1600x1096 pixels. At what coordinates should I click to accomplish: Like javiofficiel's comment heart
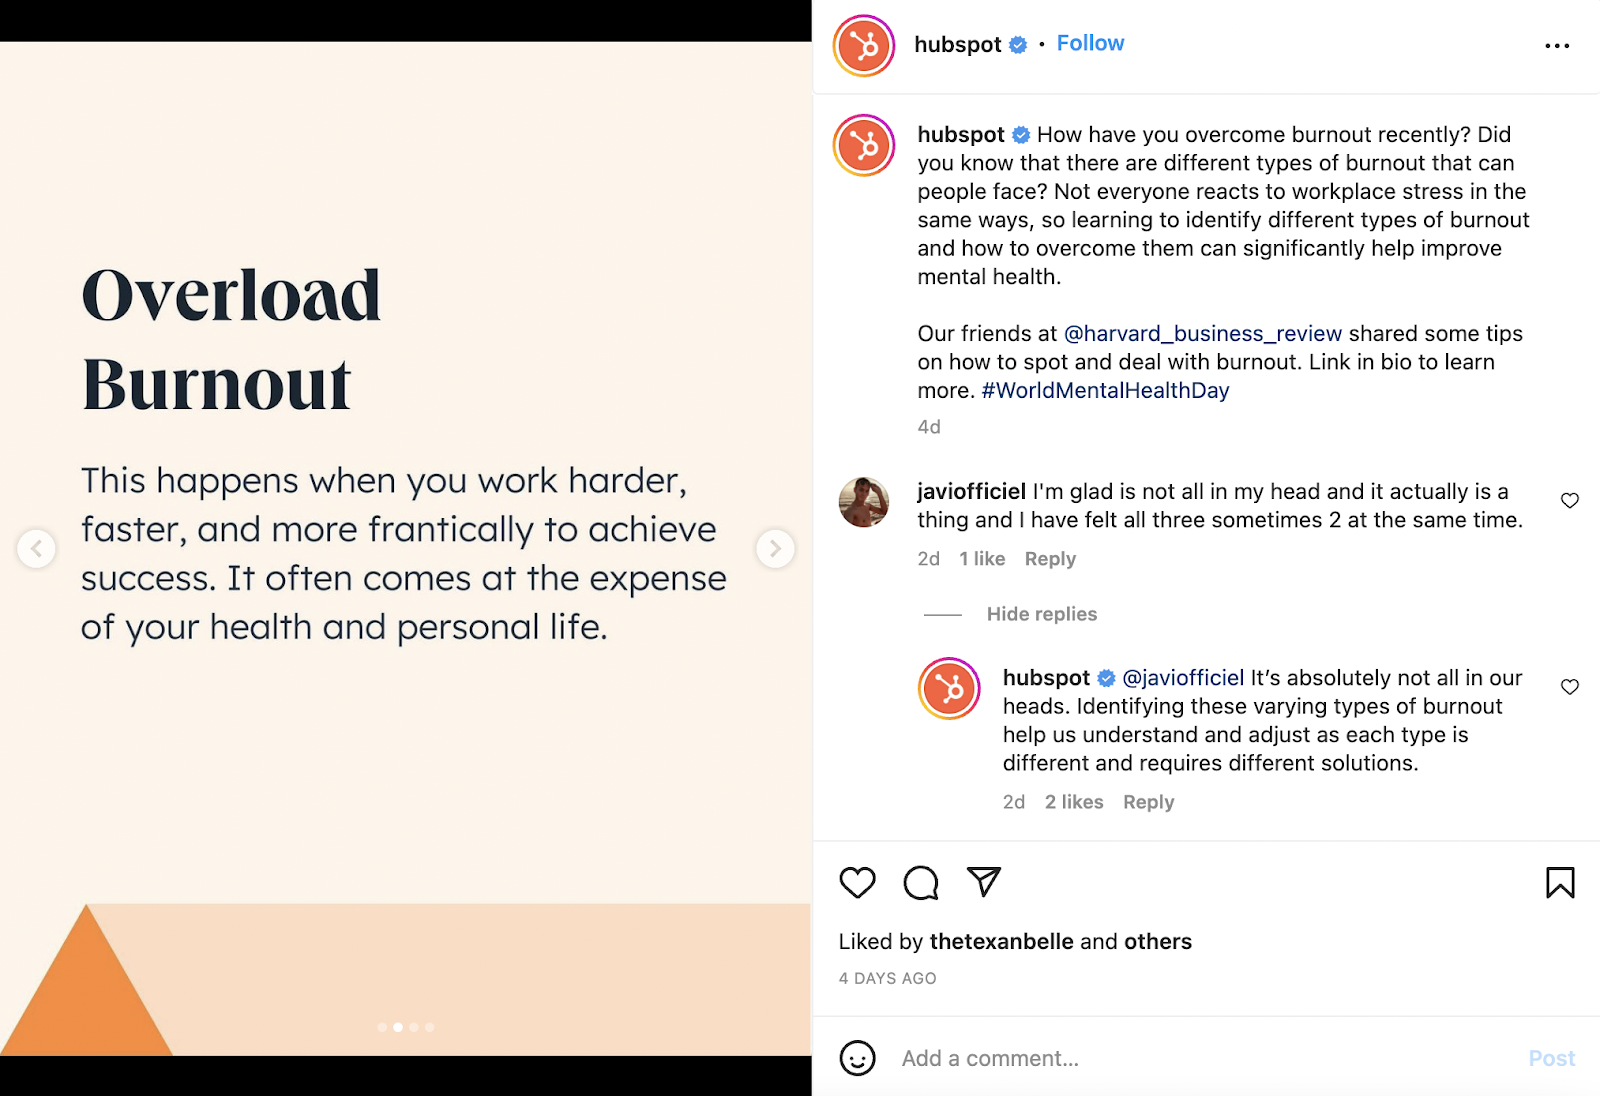[x=1570, y=500]
